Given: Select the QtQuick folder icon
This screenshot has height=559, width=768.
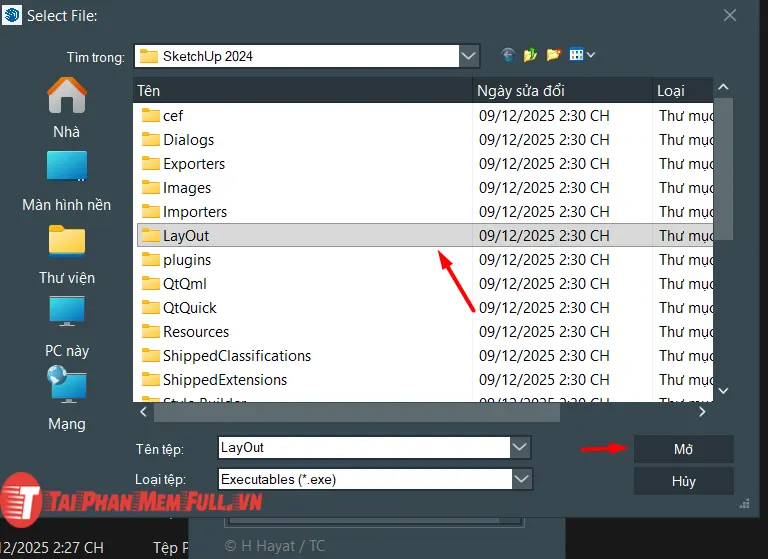Looking at the screenshot, I should 150,308.
